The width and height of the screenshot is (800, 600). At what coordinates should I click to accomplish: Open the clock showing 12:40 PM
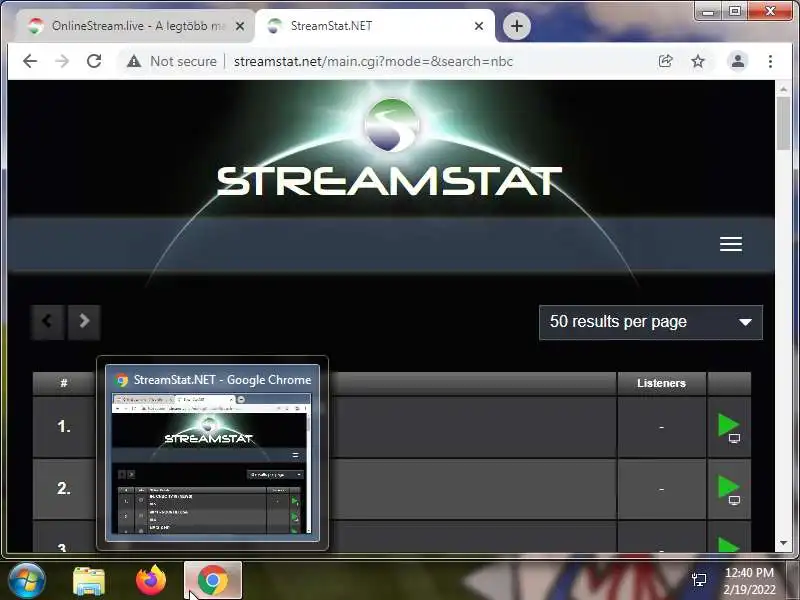749,581
